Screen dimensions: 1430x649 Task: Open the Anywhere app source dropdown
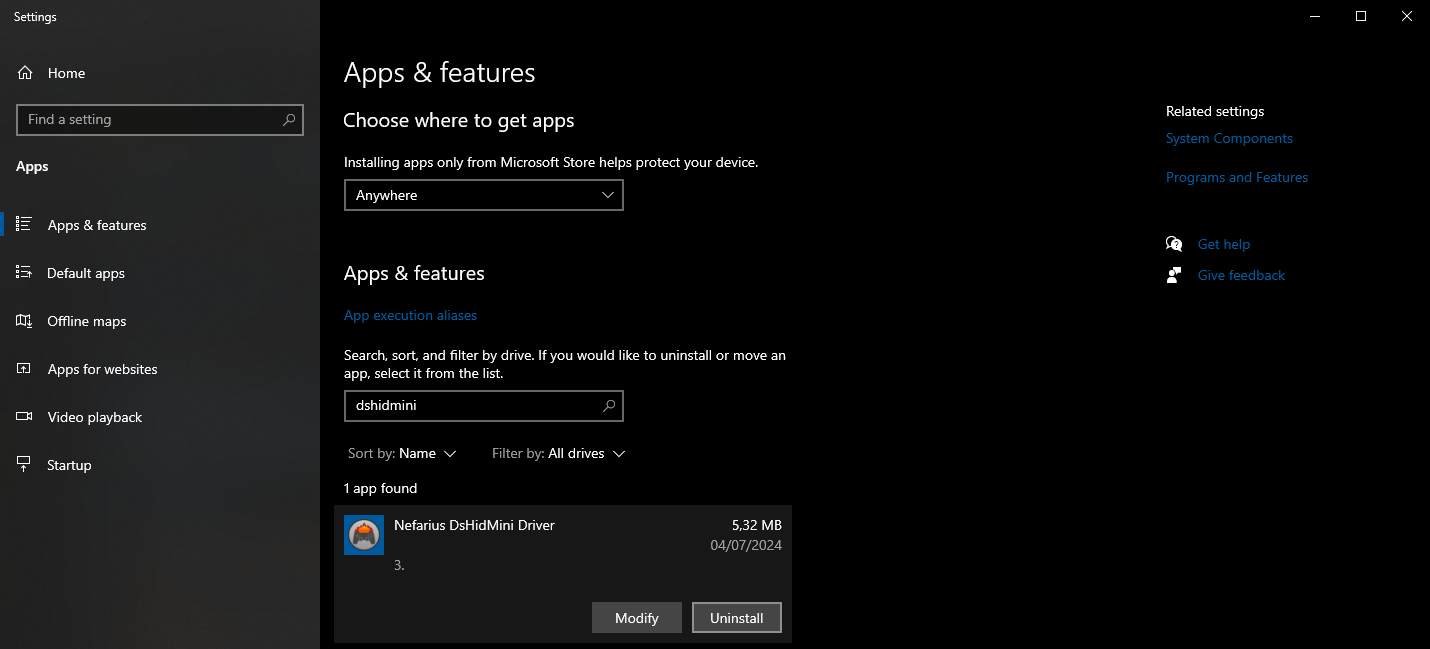coord(484,195)
